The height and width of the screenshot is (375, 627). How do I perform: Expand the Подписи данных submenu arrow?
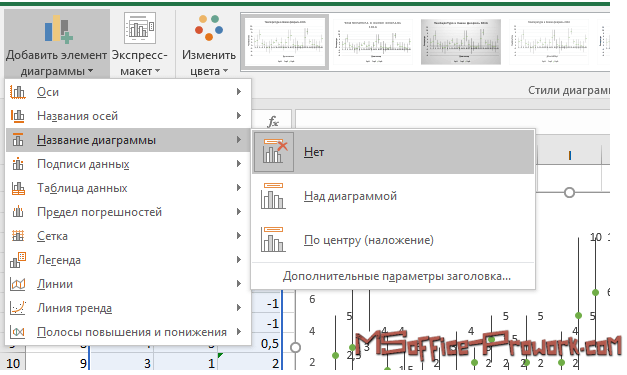point(239,164)
